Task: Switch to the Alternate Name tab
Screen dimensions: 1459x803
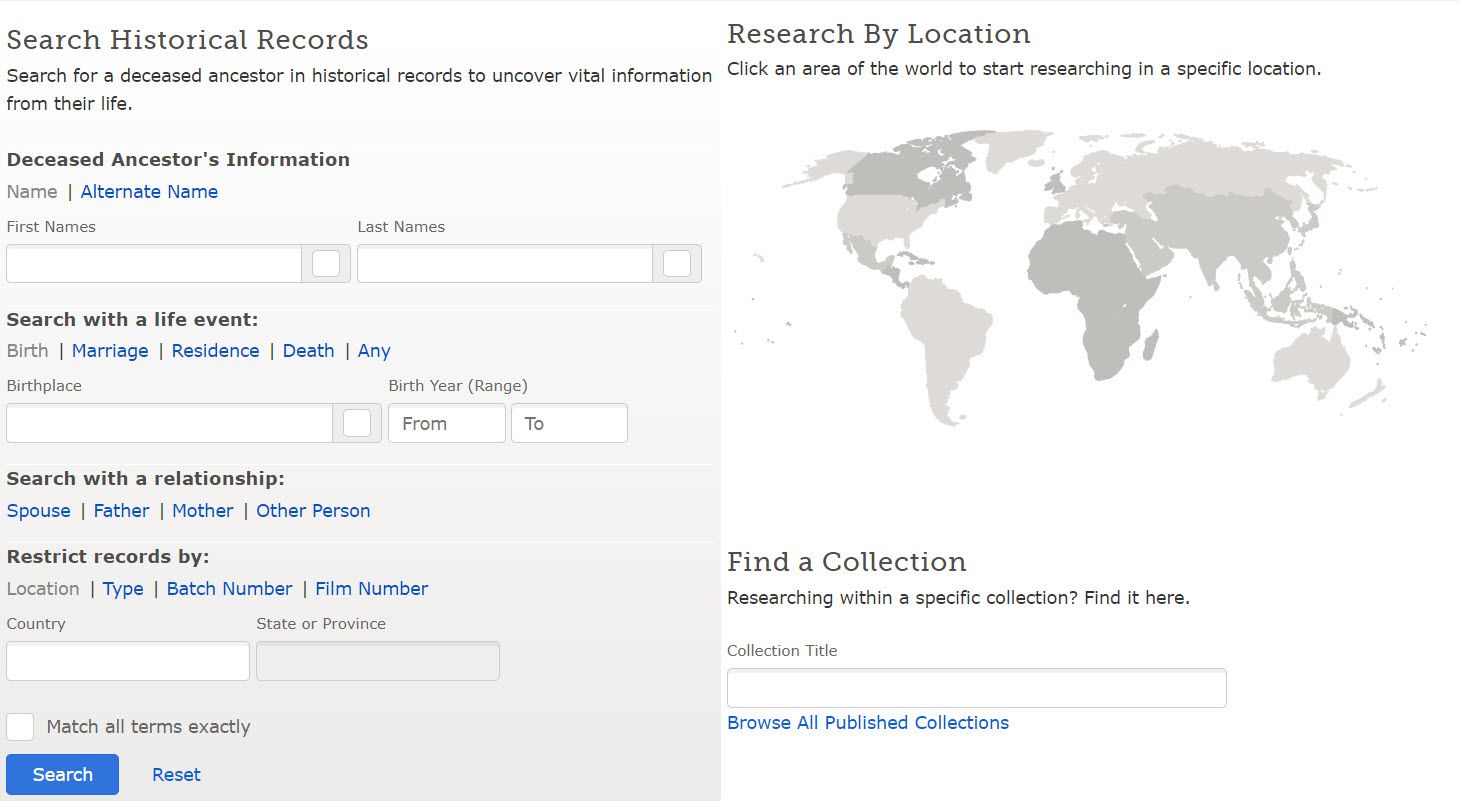Action: [x=149, y=191]
